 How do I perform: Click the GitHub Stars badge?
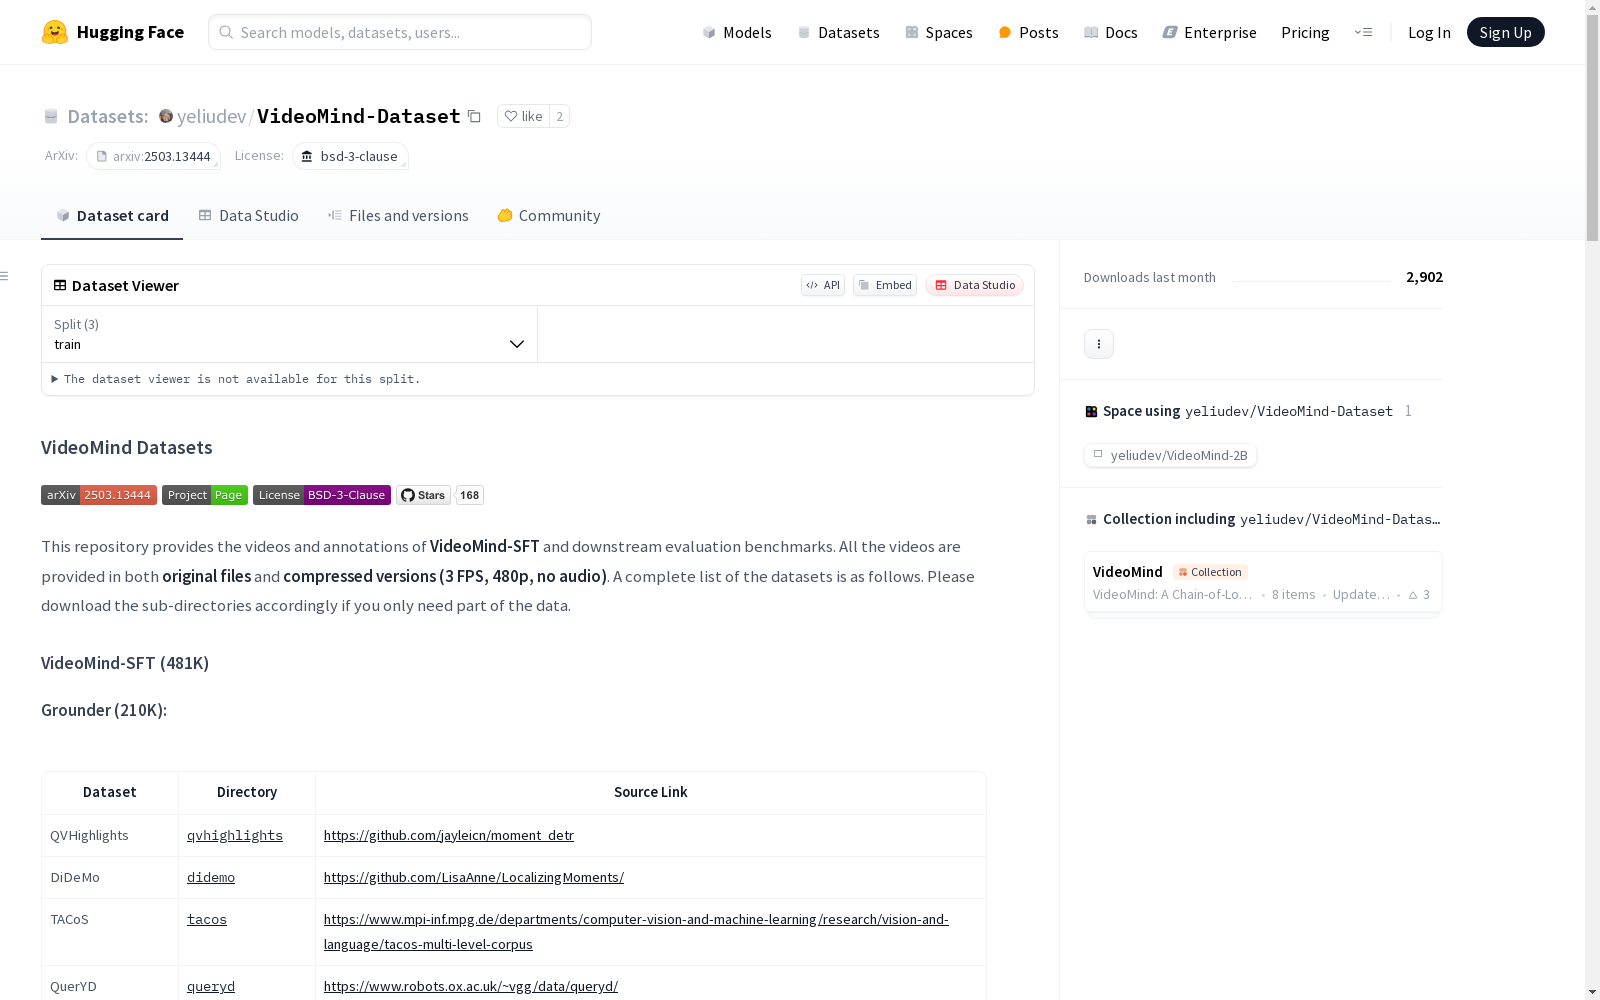point(423,495)
